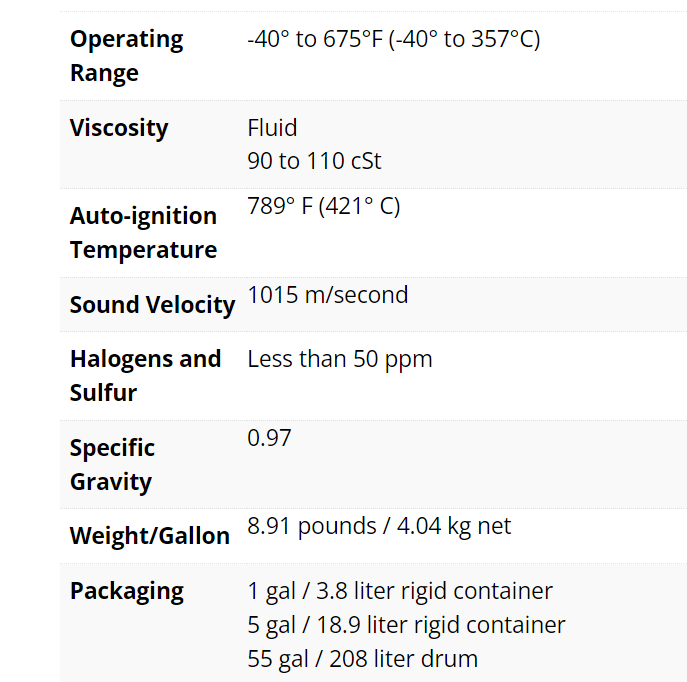Select the Packaging row label
This screenshot has height=682, width=687.
coord(127,591)
